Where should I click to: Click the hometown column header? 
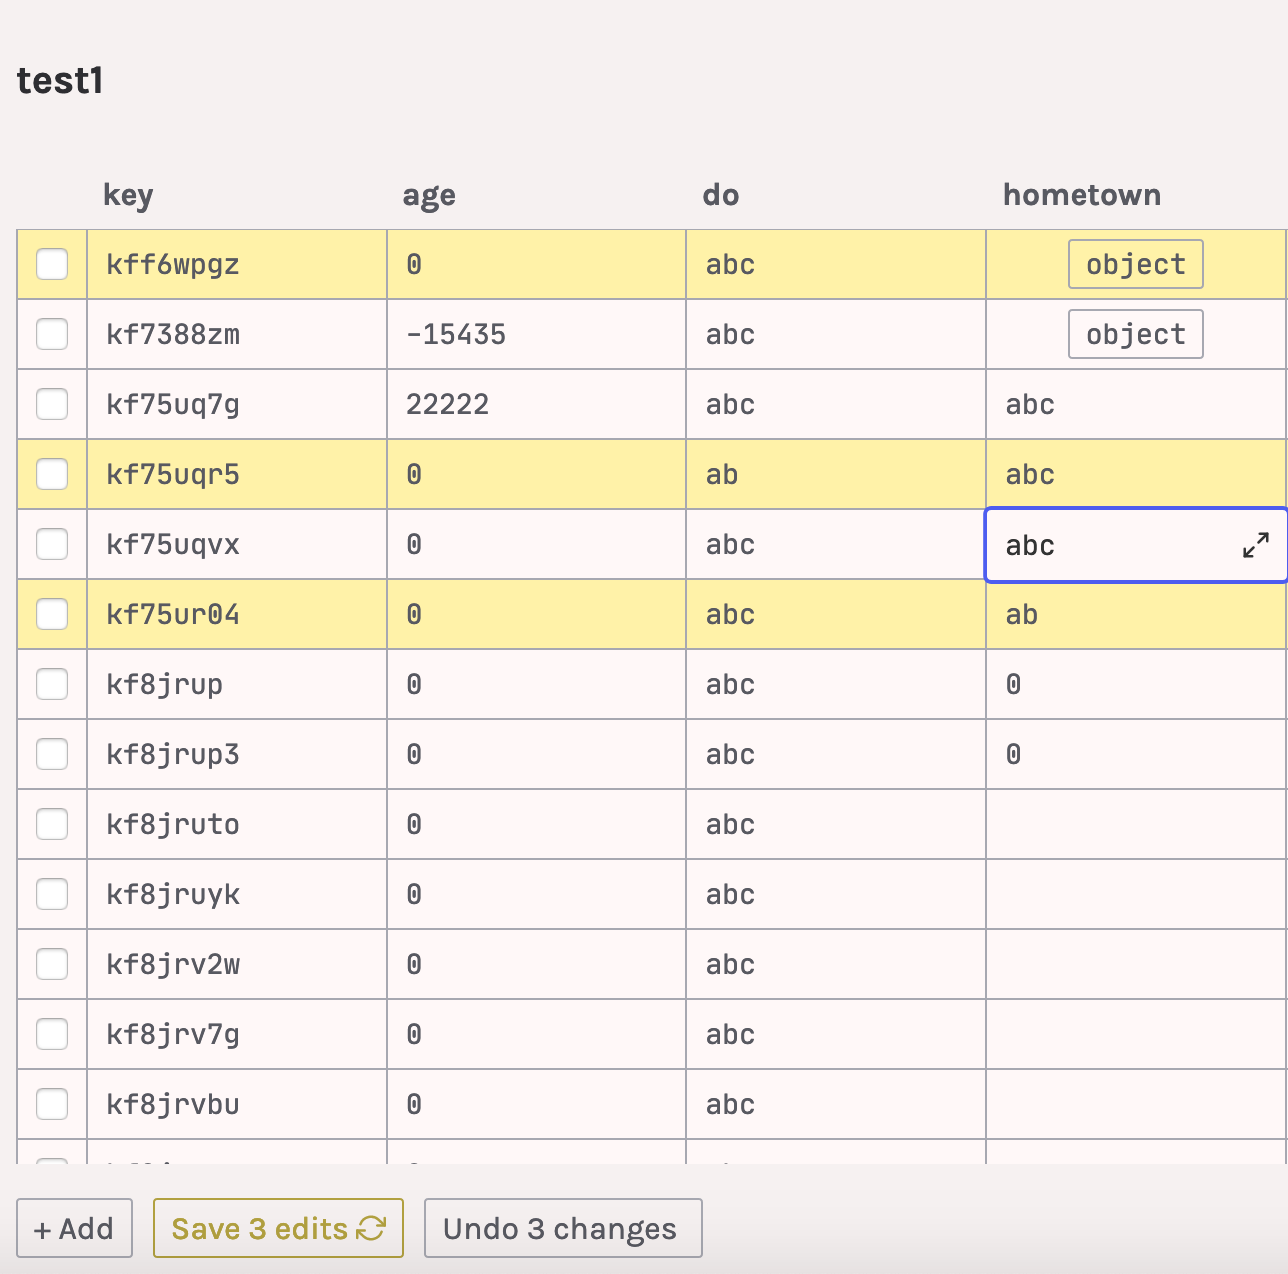[x=1081, y=195]
